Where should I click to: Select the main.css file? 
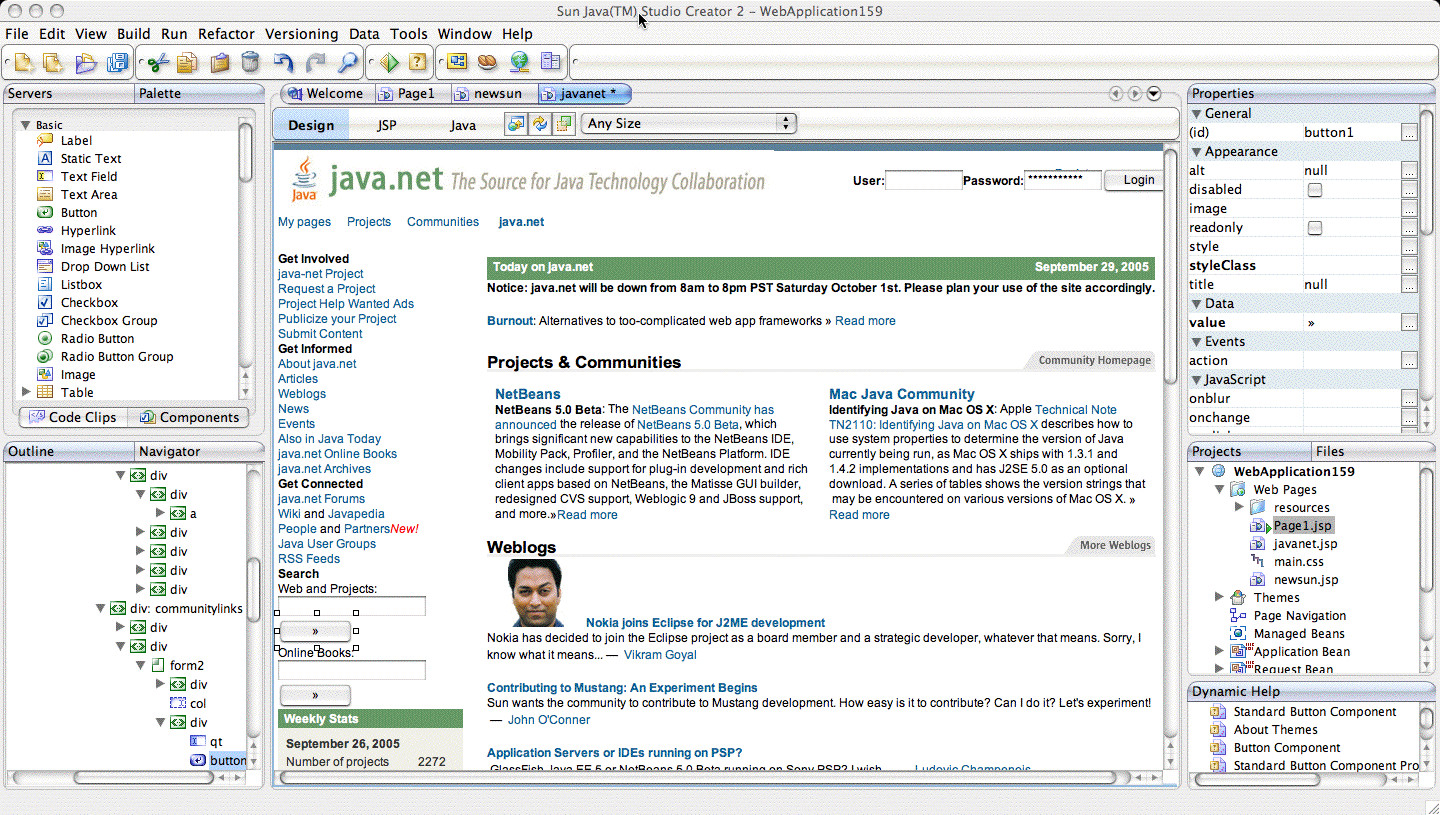tap(1299, 562)
